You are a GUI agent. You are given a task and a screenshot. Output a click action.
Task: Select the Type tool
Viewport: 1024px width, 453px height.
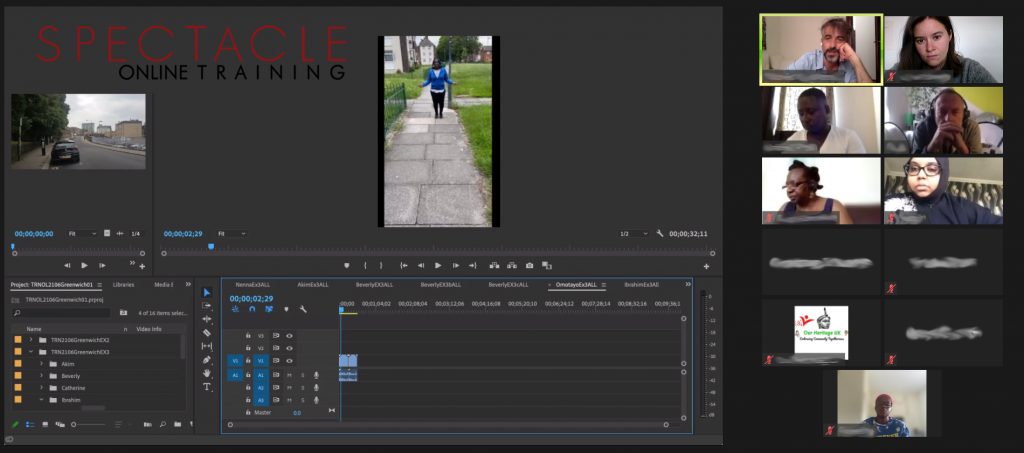pyautogui.click(x=206, y=386)
